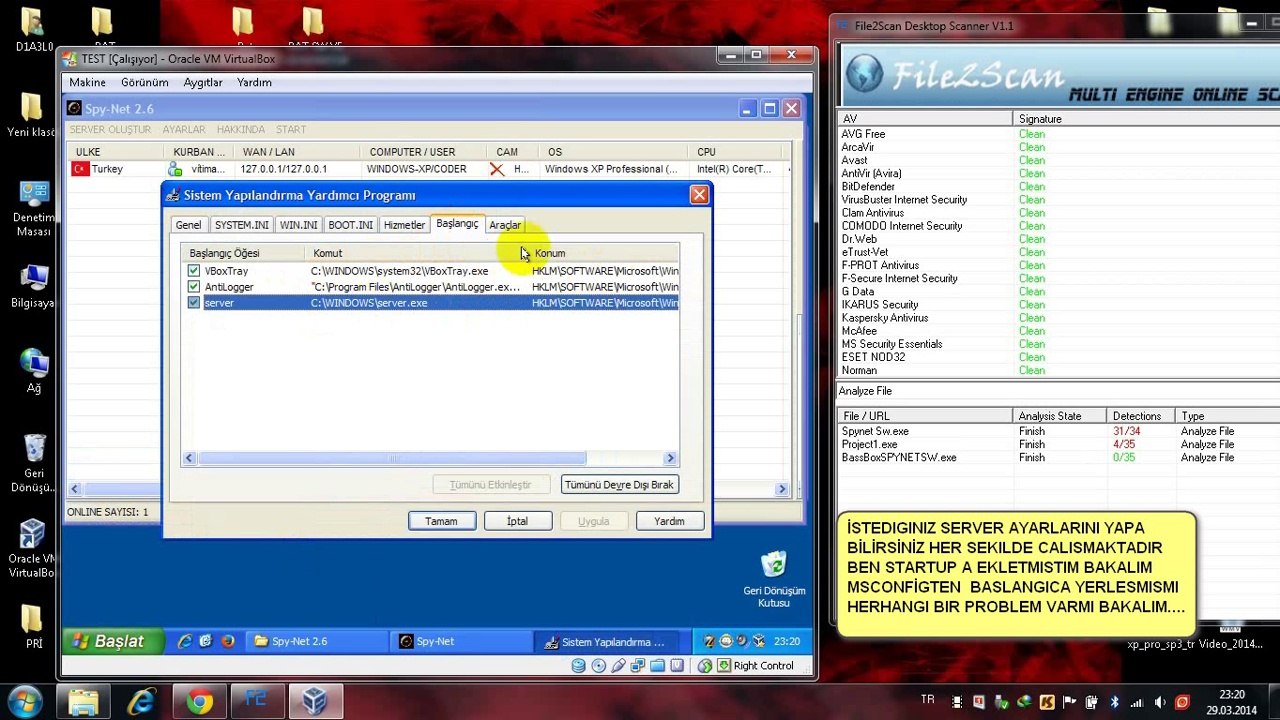
Task: Click the Bluetooth tray icon
Action: pyautogui.click(x=1114, y=702)
